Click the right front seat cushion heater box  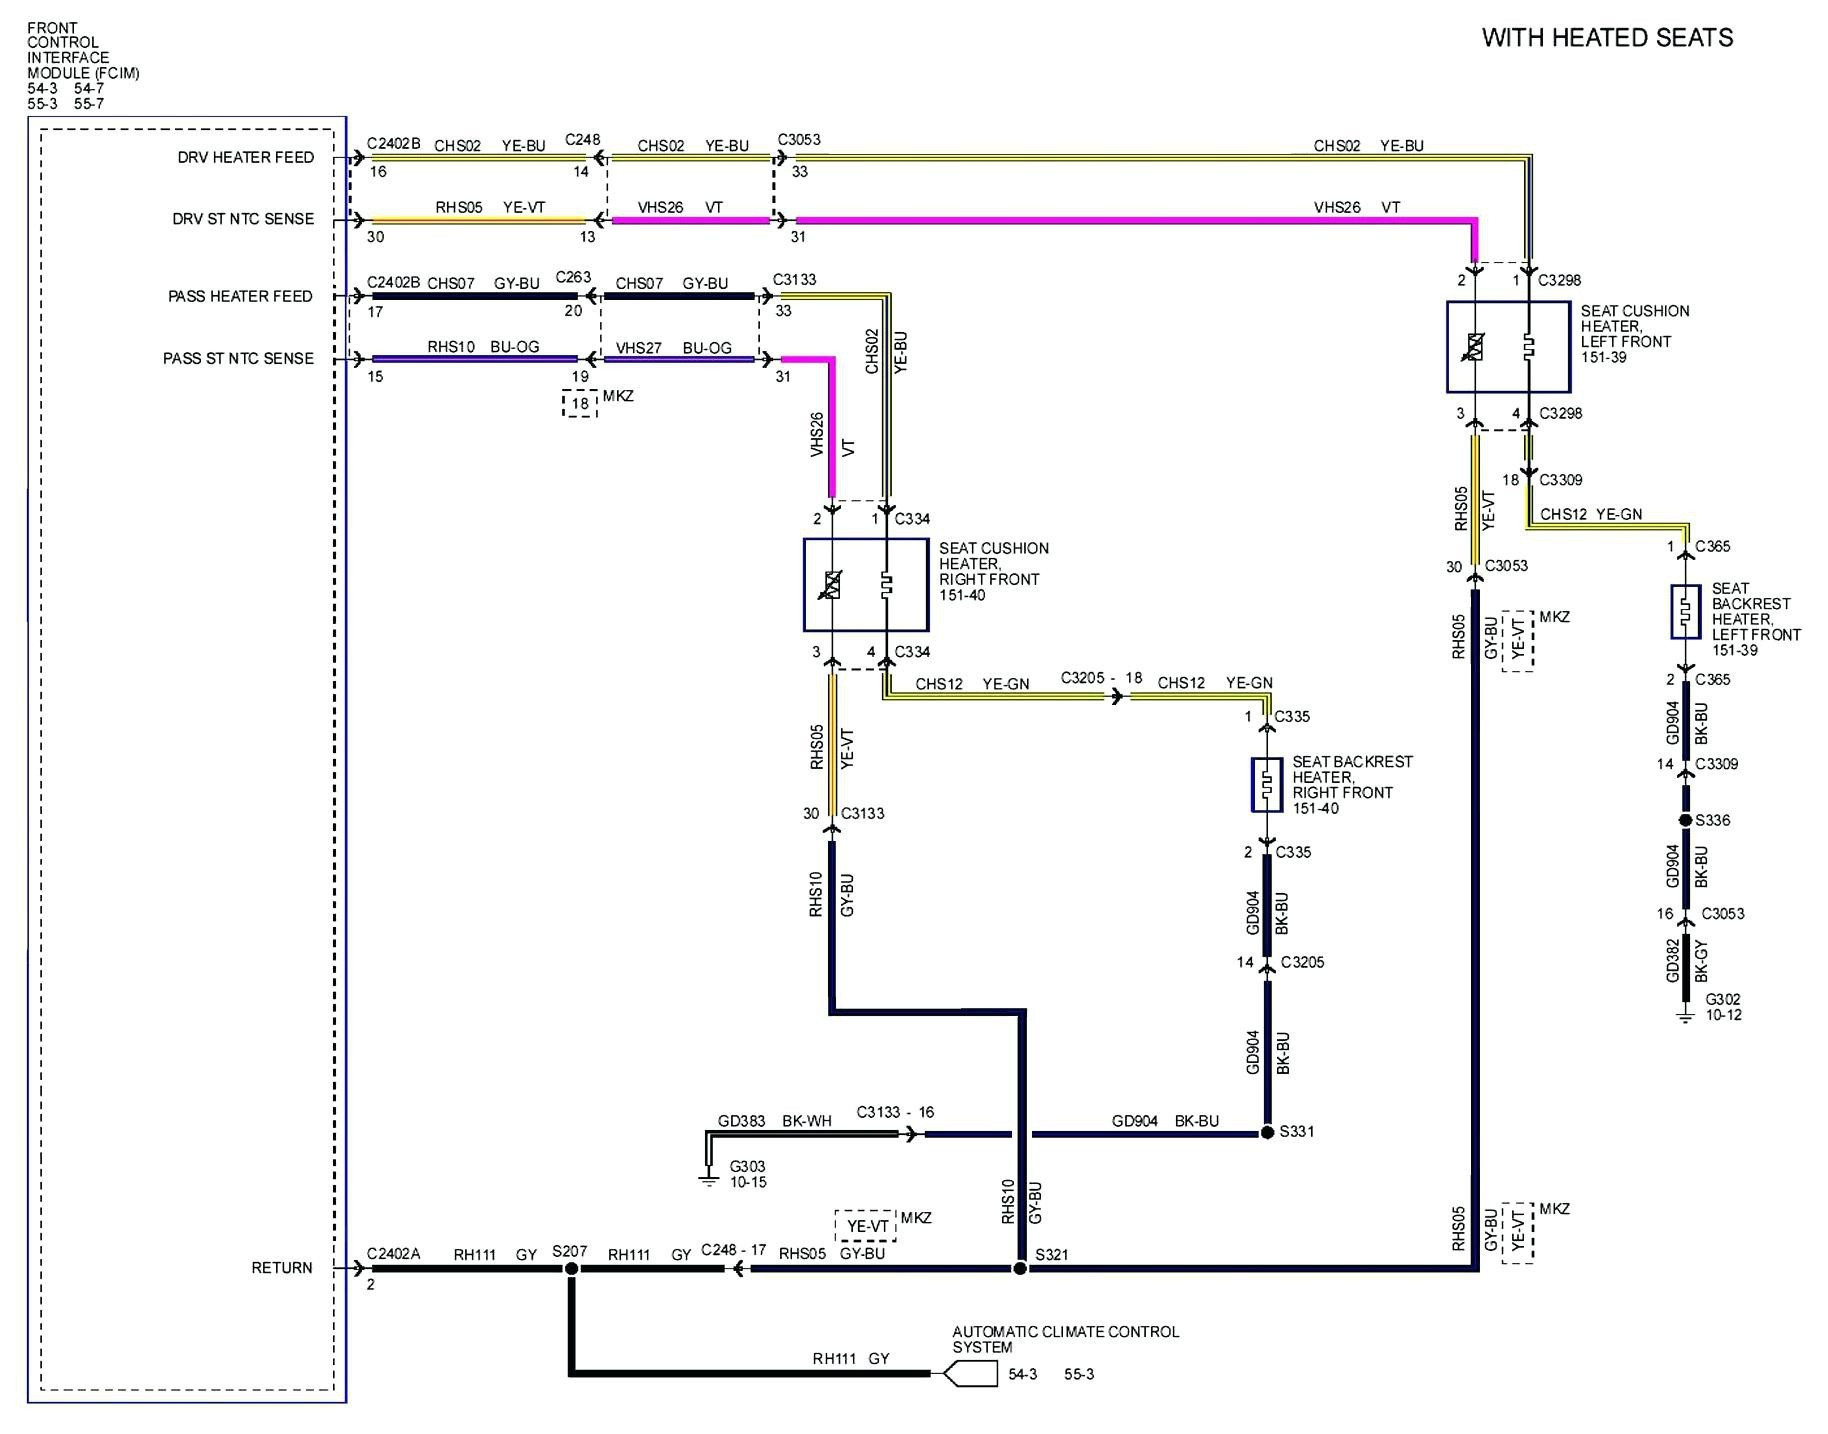point(865,585)
